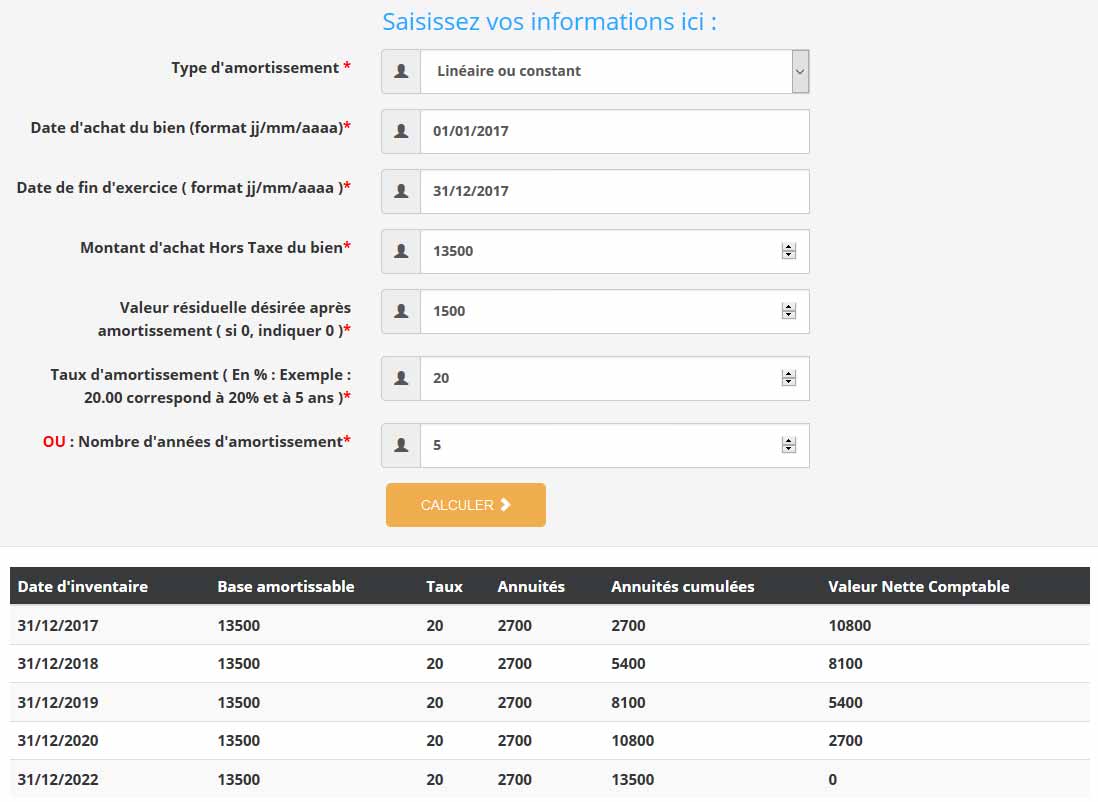Select the 31/12/2022 date cell
The height and width of the screenshot is (802, 1098).
58,780
